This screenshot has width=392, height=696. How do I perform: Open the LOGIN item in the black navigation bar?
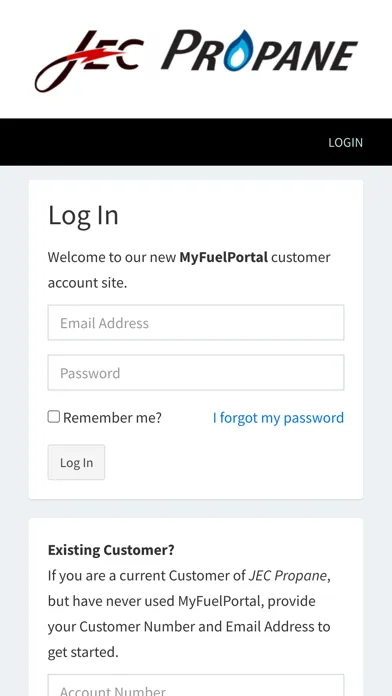[345, 142]
